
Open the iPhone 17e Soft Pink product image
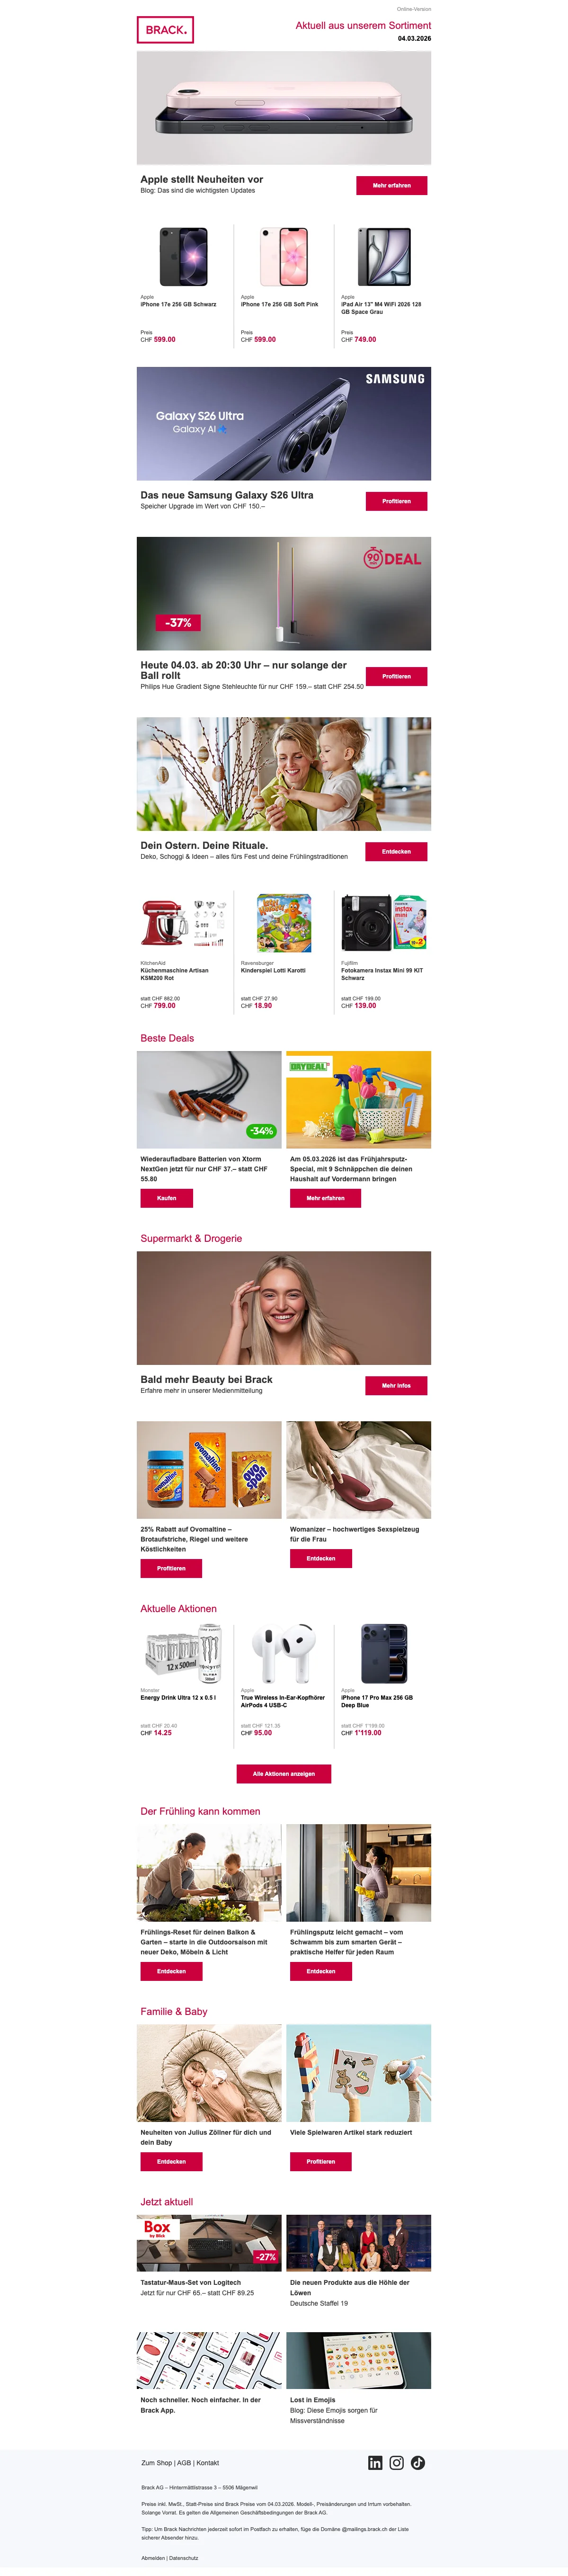point(284,257)
